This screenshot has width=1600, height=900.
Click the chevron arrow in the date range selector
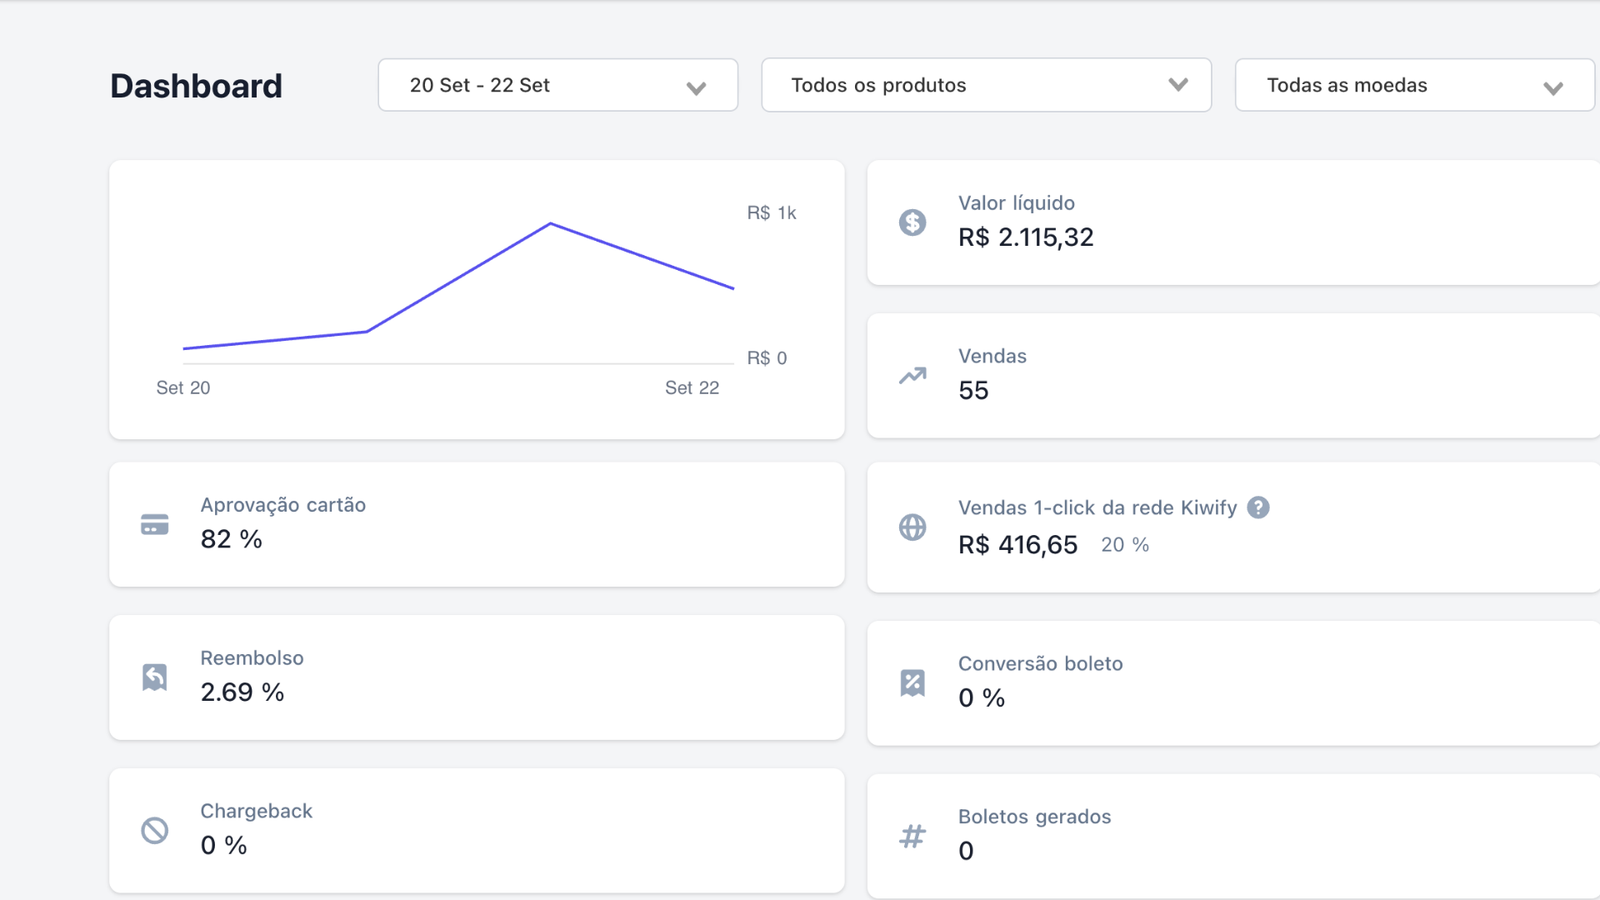point(696,88)
